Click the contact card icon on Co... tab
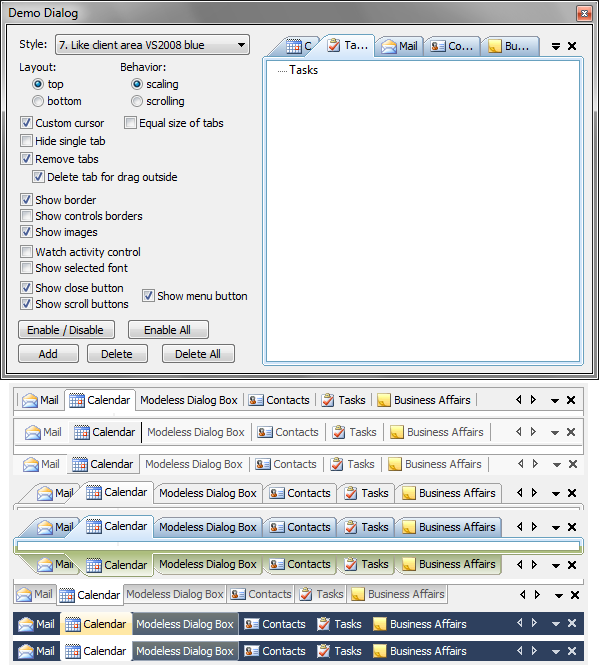Image resolution: width=599 pixels, height=670 pixels. pos(438,46)
